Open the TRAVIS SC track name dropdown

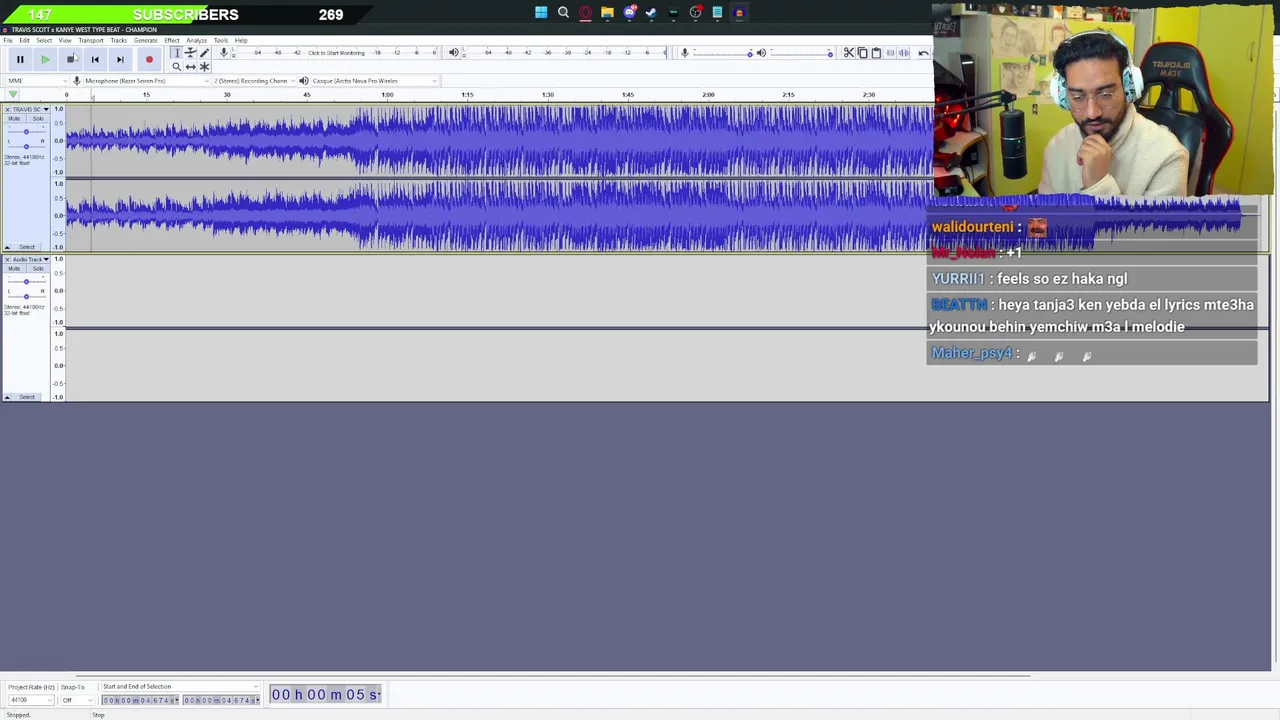pos(31,109)
